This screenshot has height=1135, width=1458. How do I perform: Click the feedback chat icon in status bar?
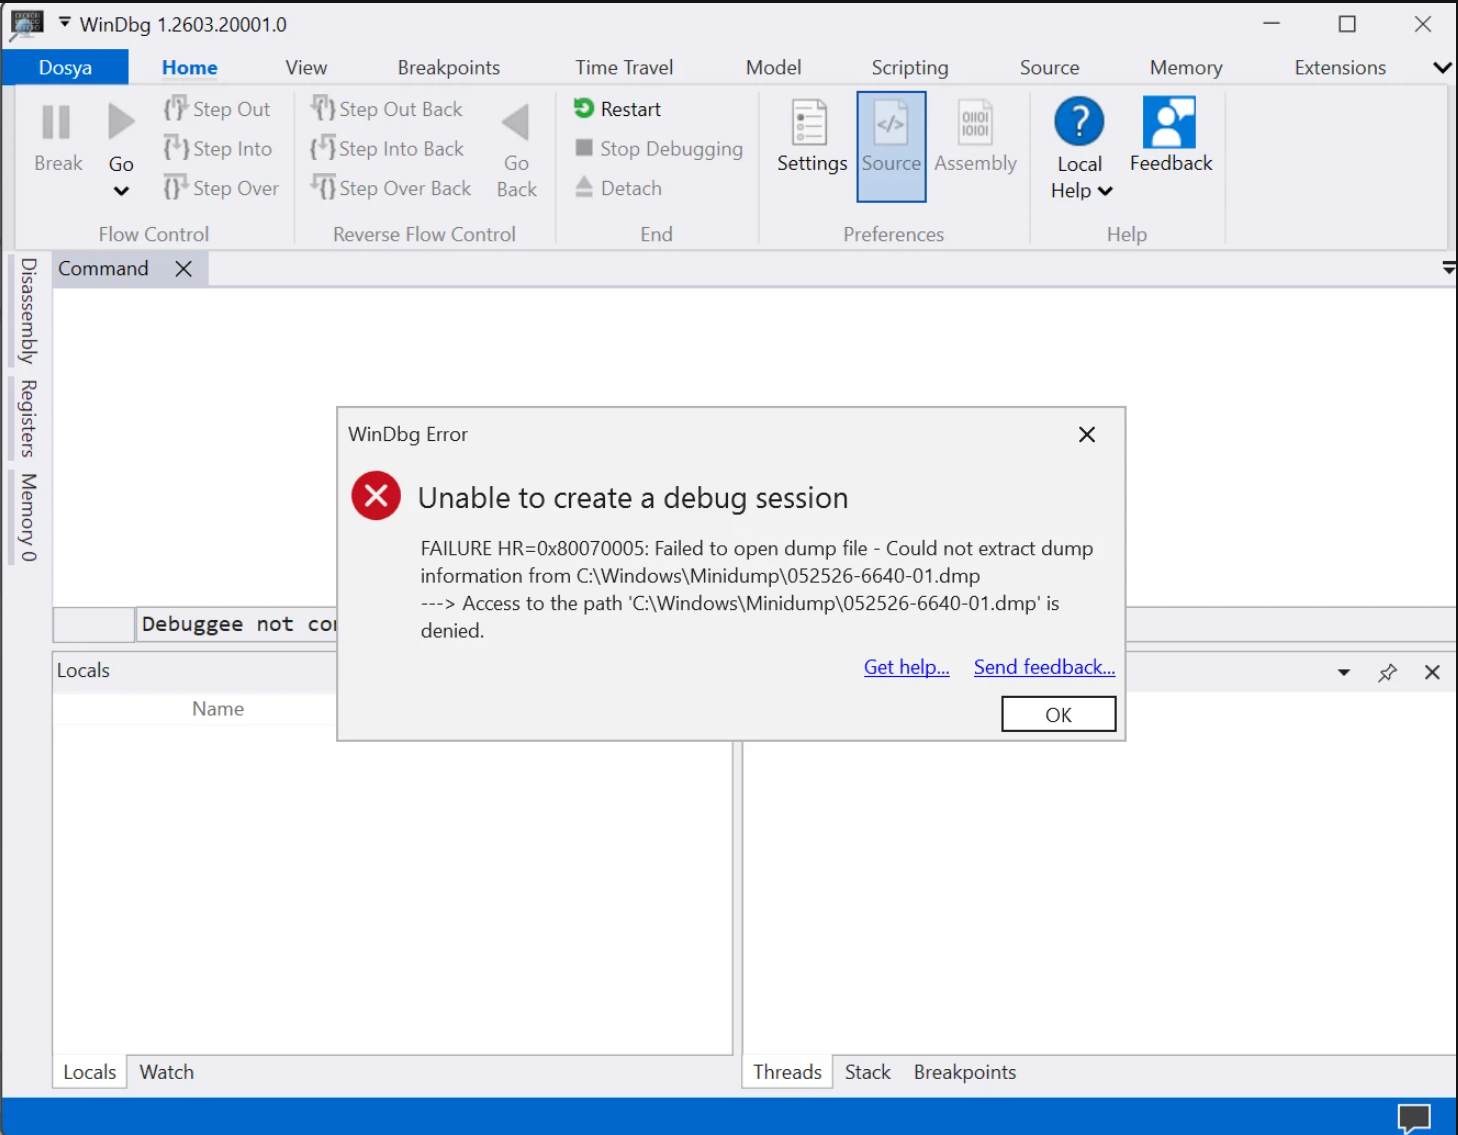(1414, 1117)
